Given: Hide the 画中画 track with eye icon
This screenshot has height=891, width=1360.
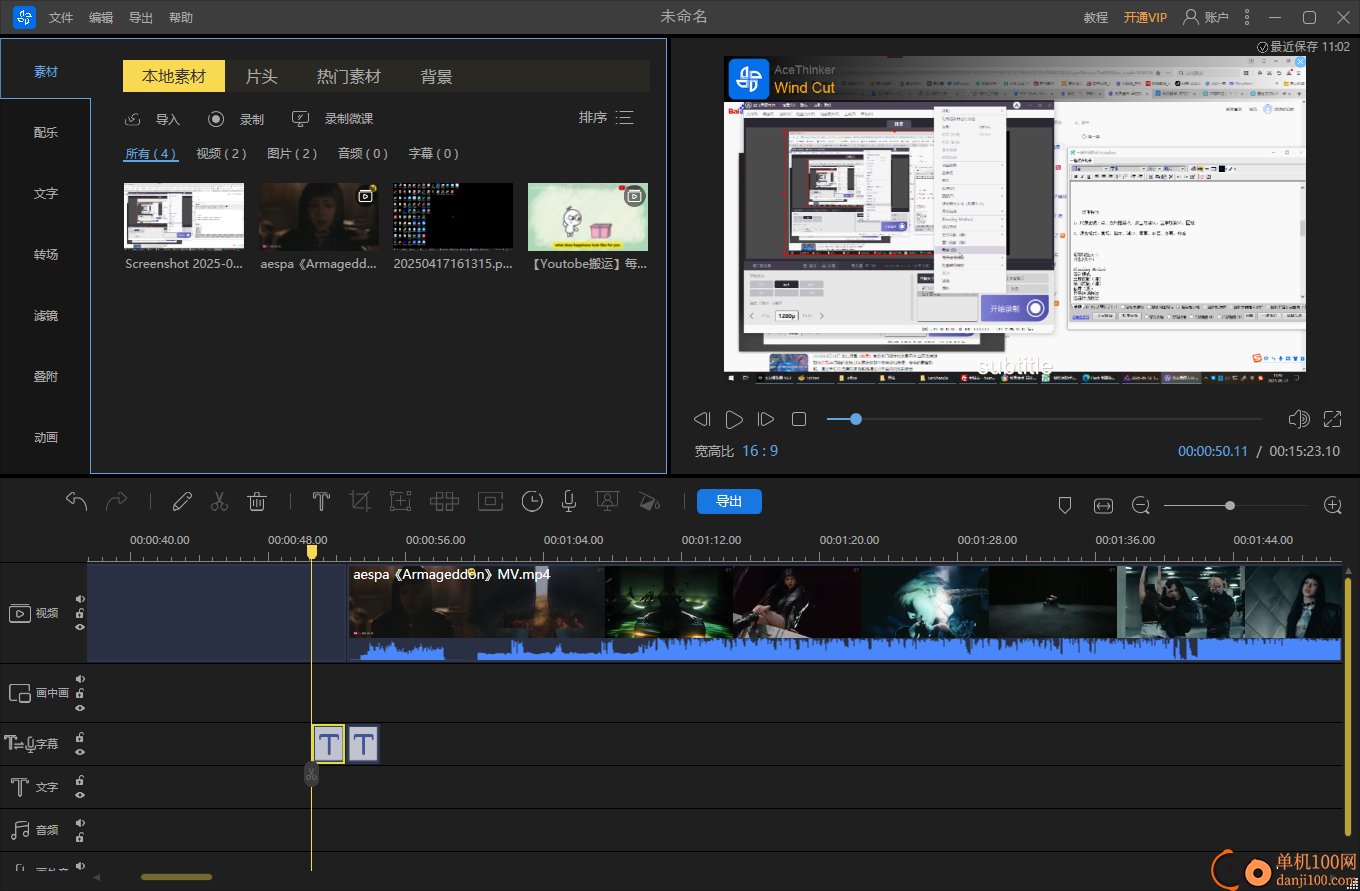Looking at the screenshot, I should pyautogui.click(x=80, y=707).
